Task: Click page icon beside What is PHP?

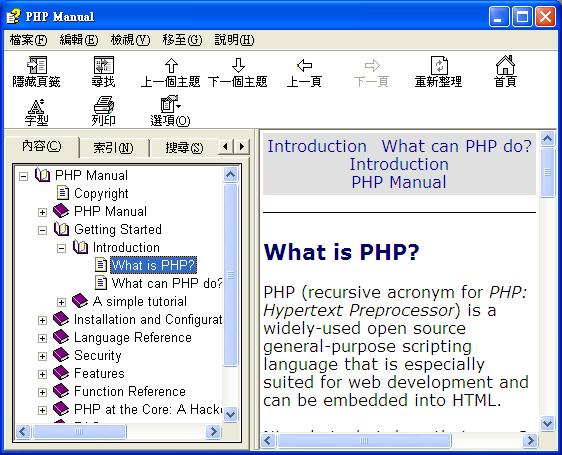Action: point(101,265)
